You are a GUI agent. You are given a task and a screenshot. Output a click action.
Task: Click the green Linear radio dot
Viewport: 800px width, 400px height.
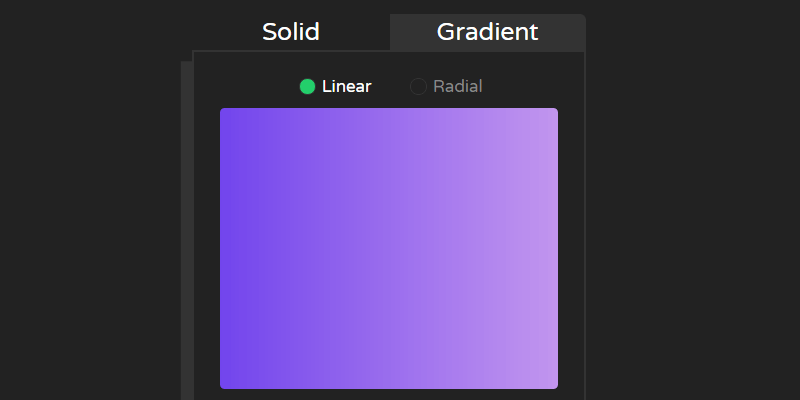tap(308, 87)
